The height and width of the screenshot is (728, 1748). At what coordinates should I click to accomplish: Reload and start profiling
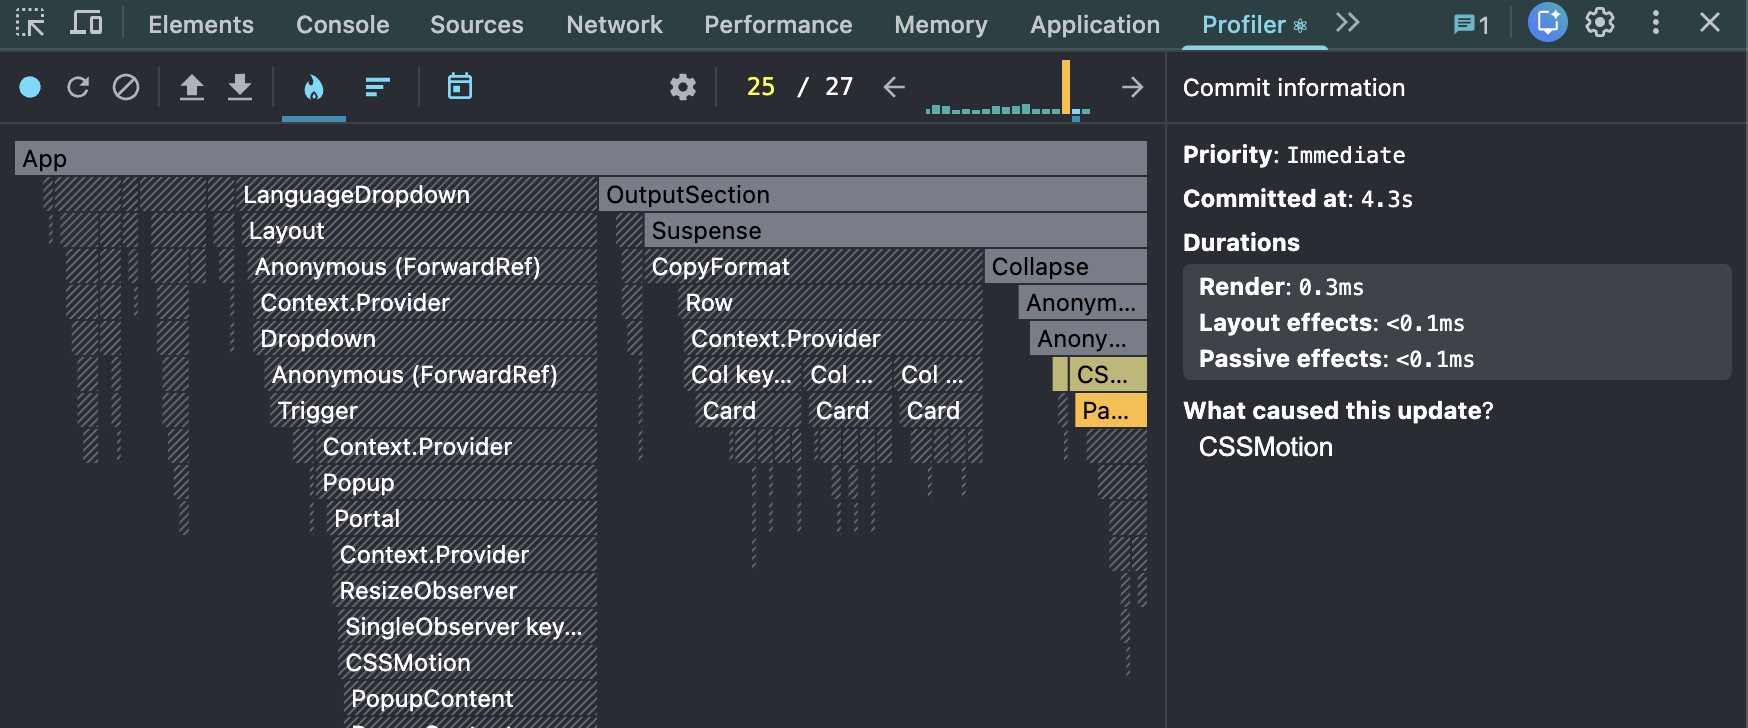coord(78,88)
